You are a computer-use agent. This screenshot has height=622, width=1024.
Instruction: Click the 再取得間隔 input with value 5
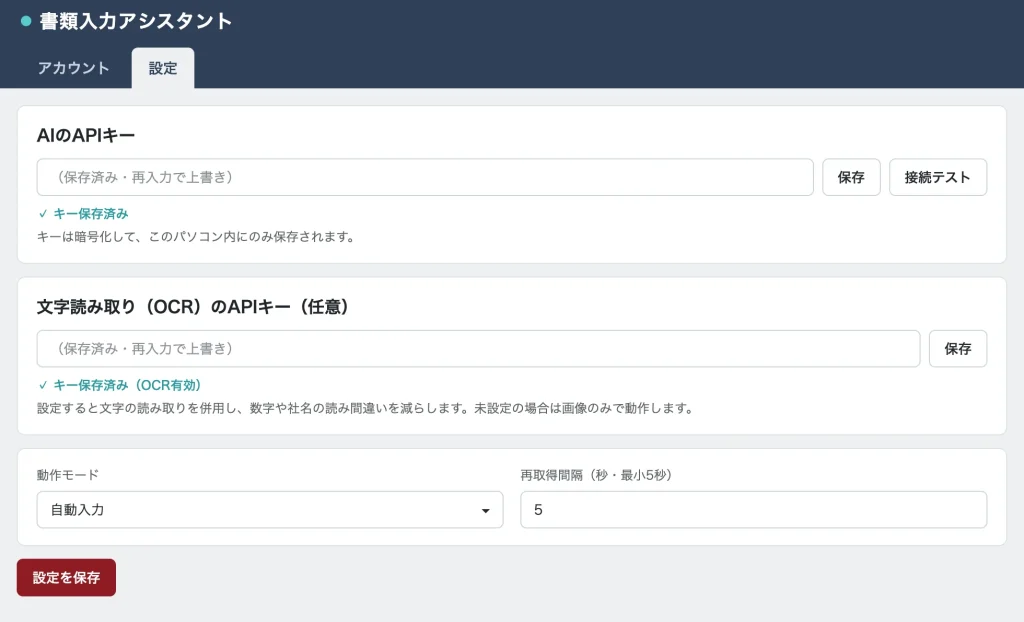click(x=754, y=510)
